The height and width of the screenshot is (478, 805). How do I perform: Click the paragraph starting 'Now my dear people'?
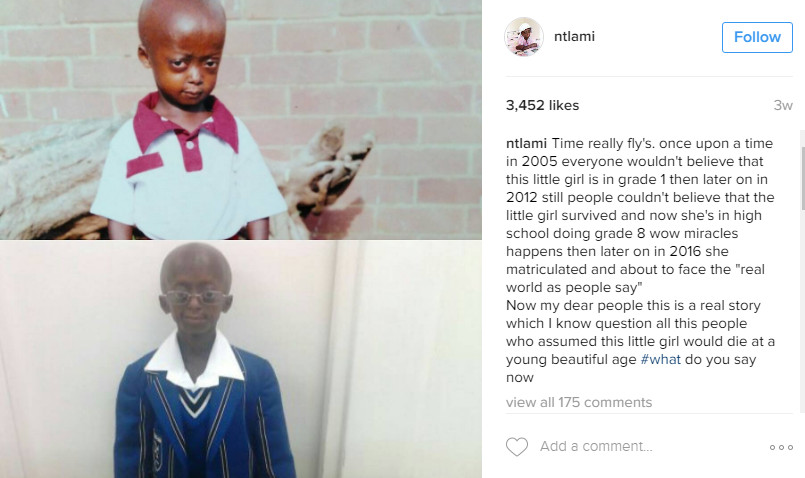coord(640,341)
